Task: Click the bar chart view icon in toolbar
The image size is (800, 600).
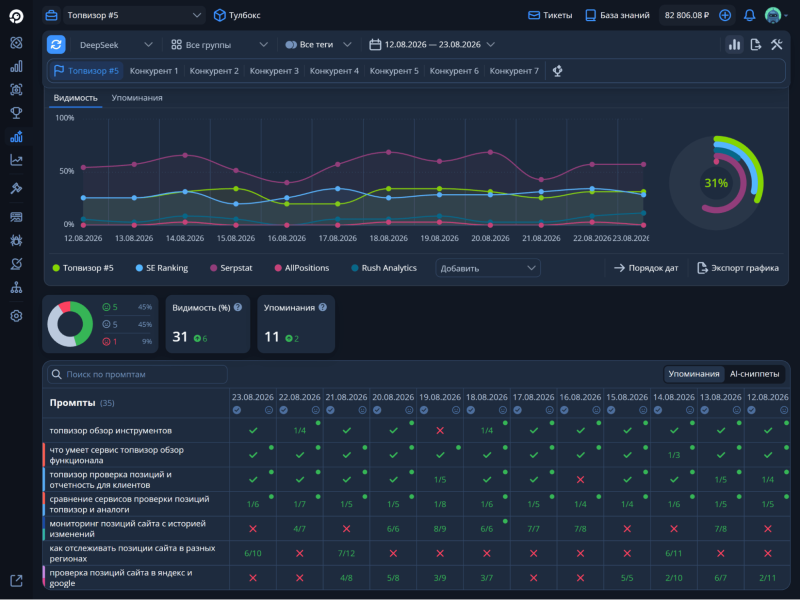Action: [x=734, y=44]
